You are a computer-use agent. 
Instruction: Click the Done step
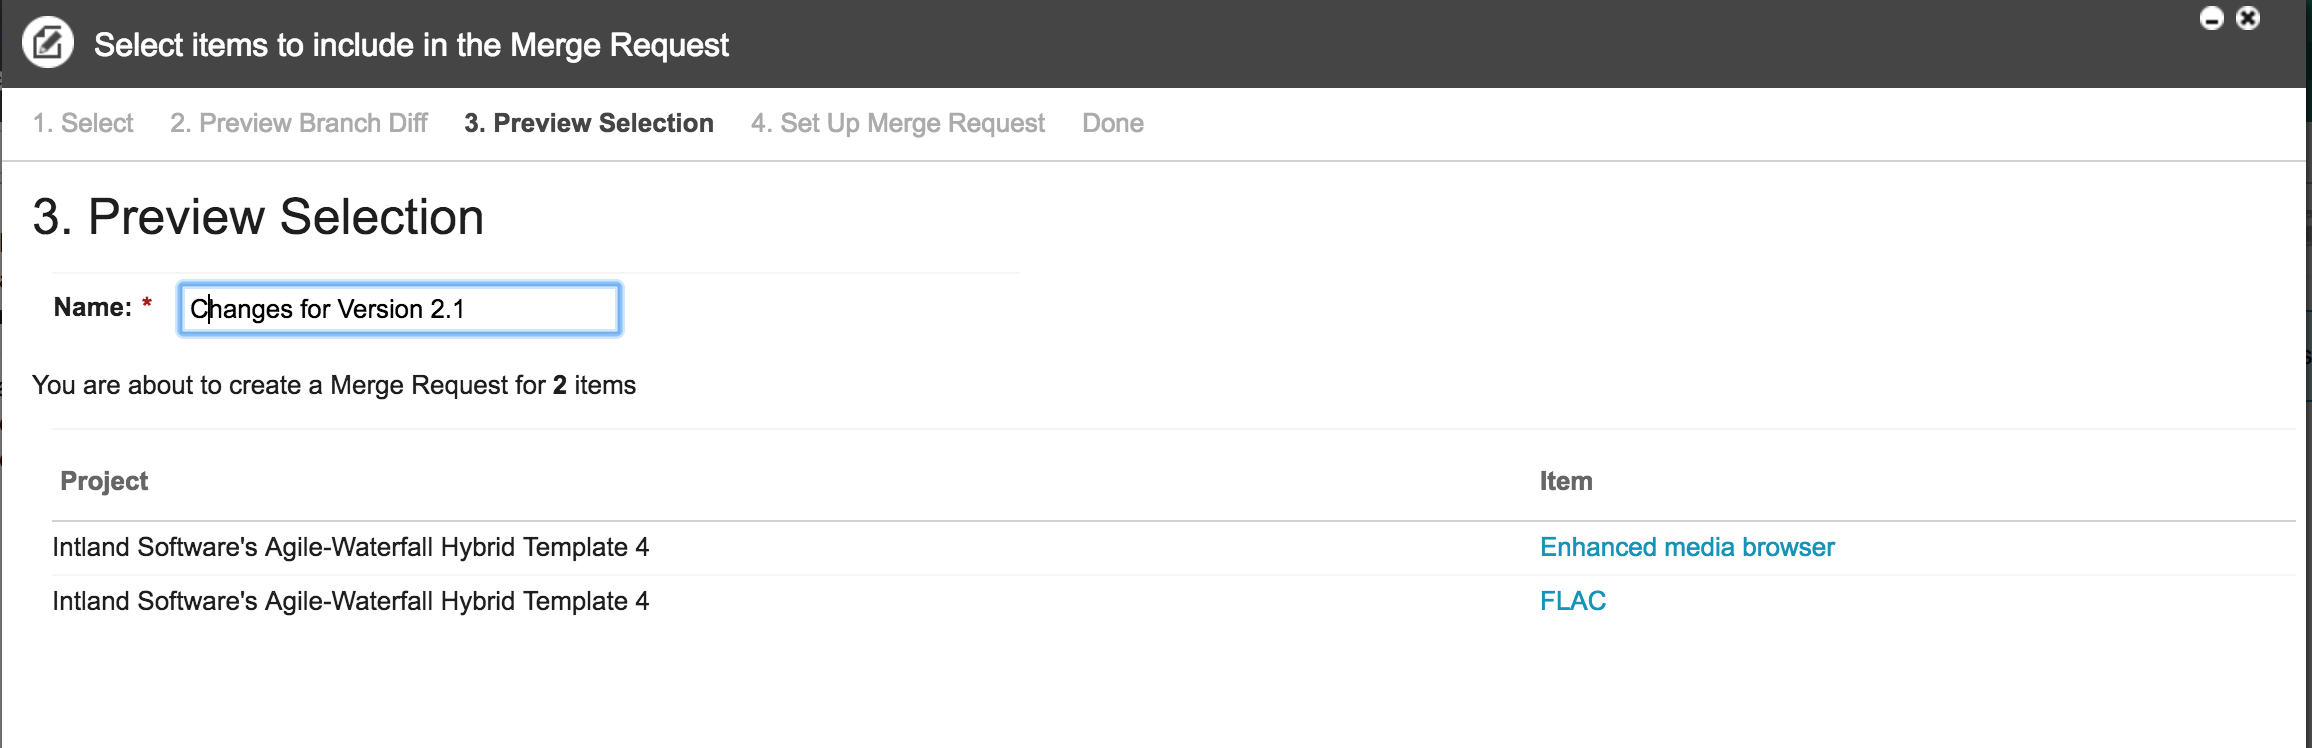[x=1113, y=123]
